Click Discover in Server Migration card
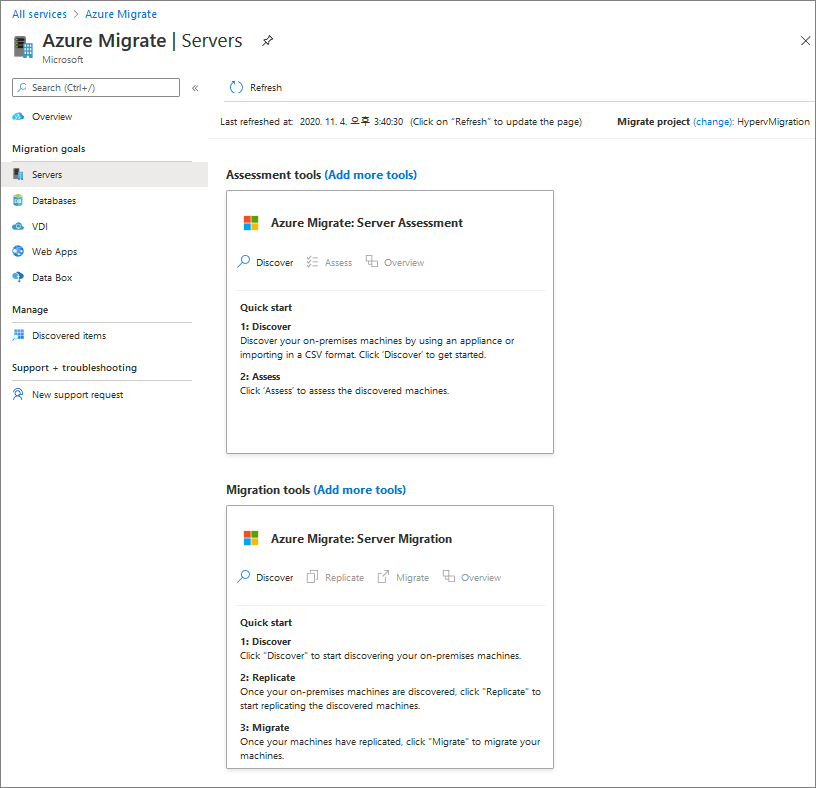This screenshot has height=788, width=816. tap(274, 578)
